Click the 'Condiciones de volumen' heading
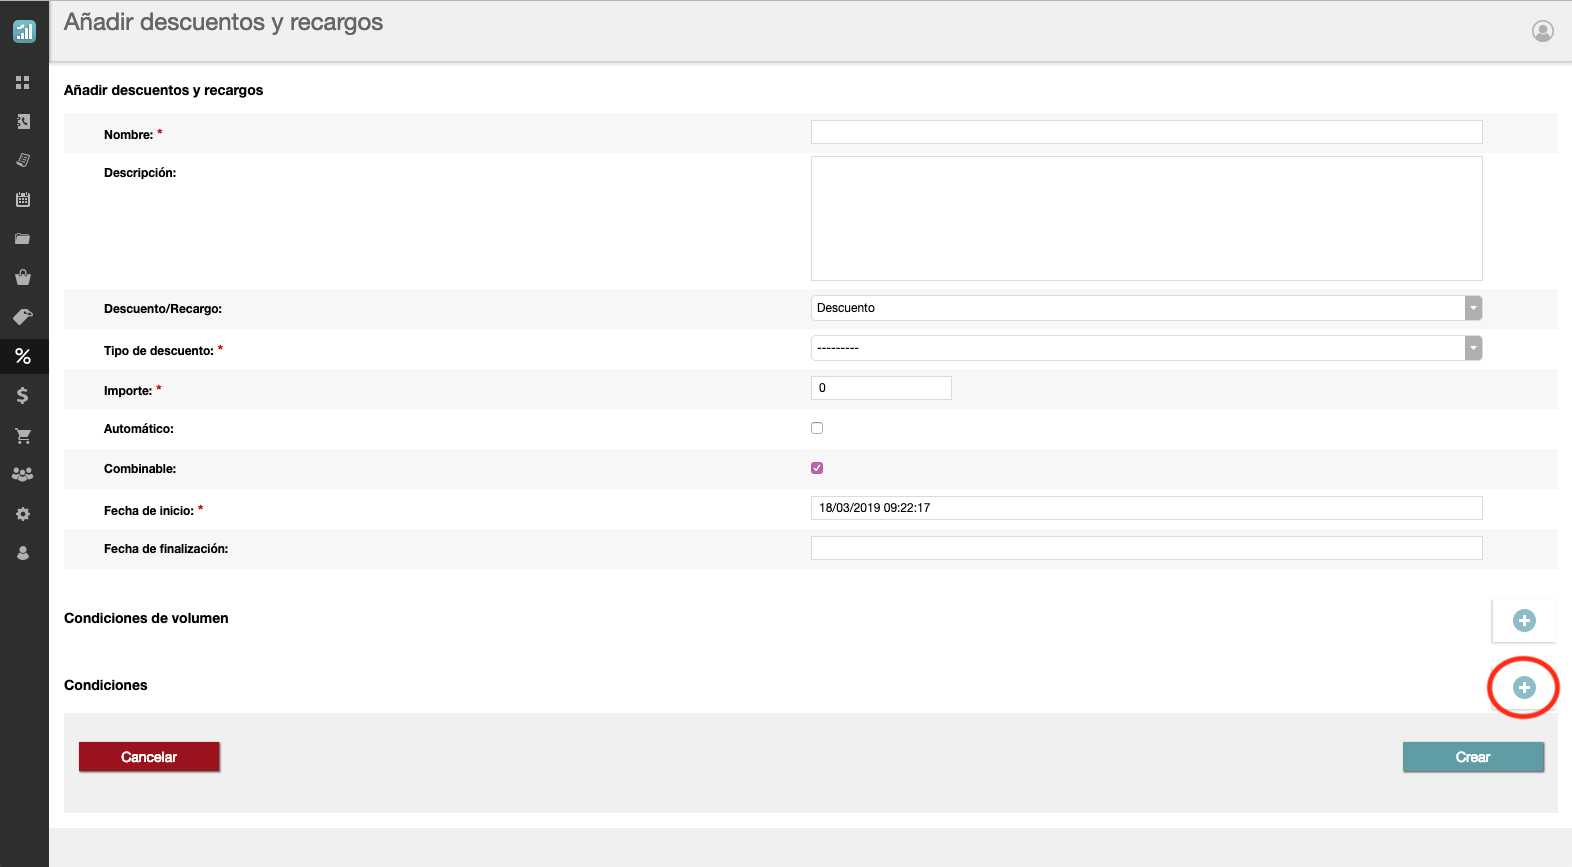The height and width of the screenshot is (867, 1572). pyautogui.click(x=146, y=618)
